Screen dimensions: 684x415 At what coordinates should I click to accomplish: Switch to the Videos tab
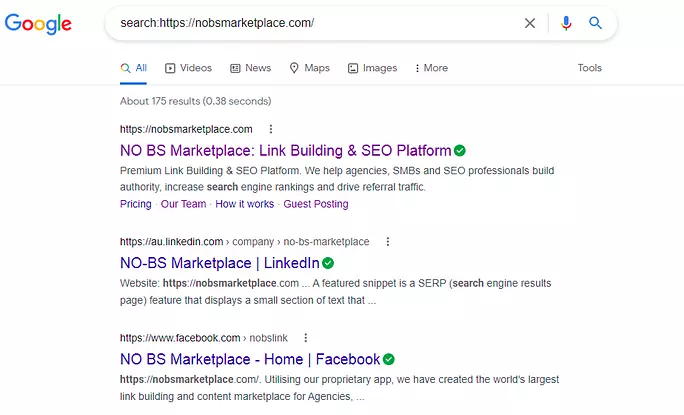click(x=188, y=68)
